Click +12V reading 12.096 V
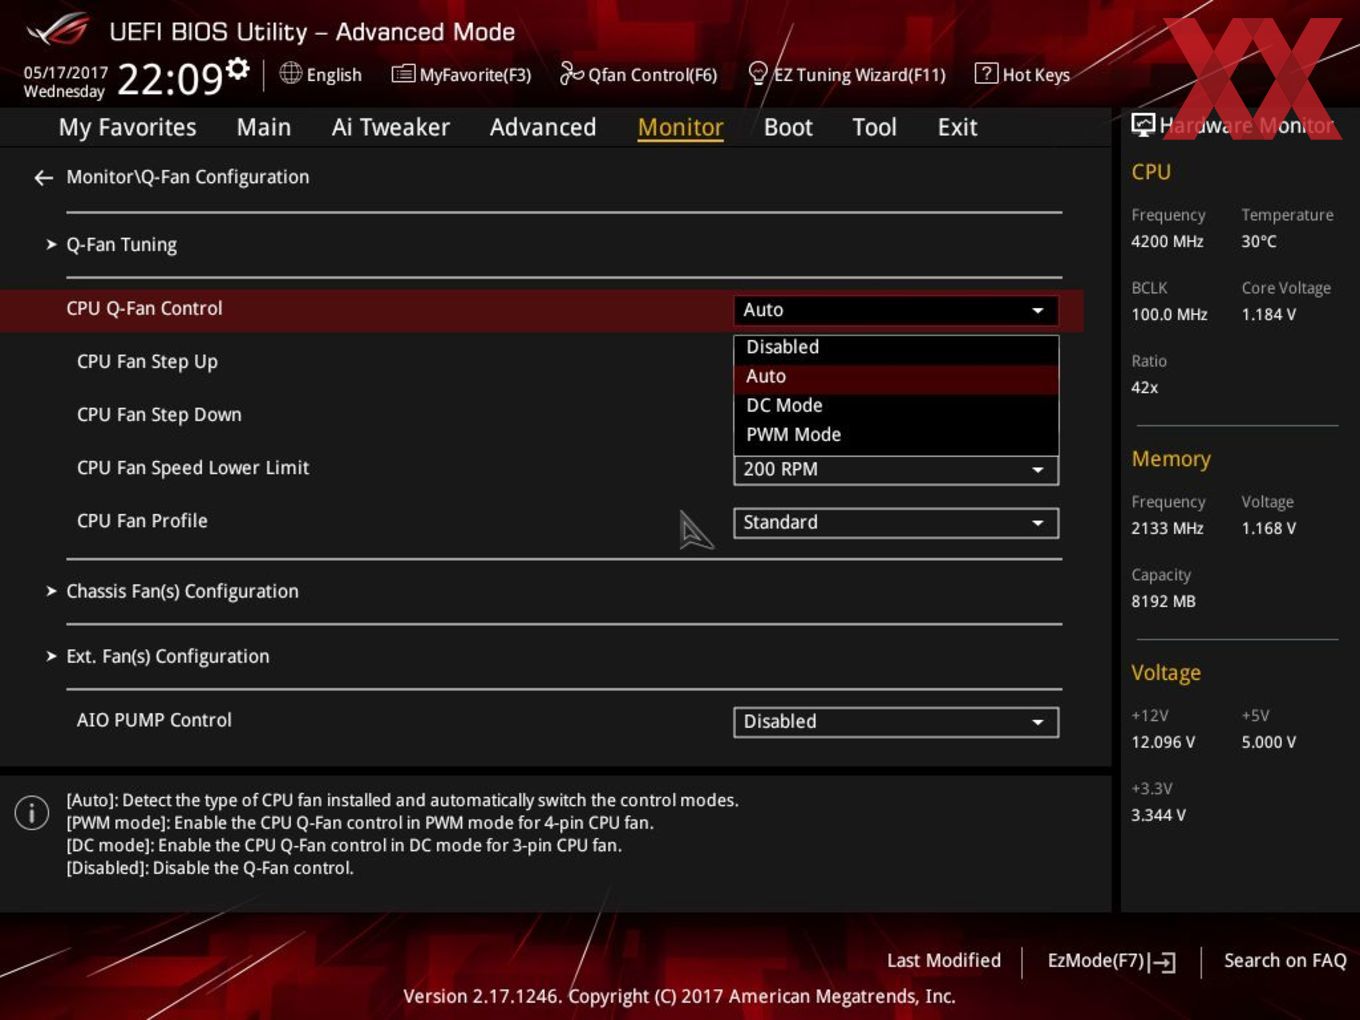Image resolution: width=1360 pixels, height=1020 pixels. click(1163, 742)
